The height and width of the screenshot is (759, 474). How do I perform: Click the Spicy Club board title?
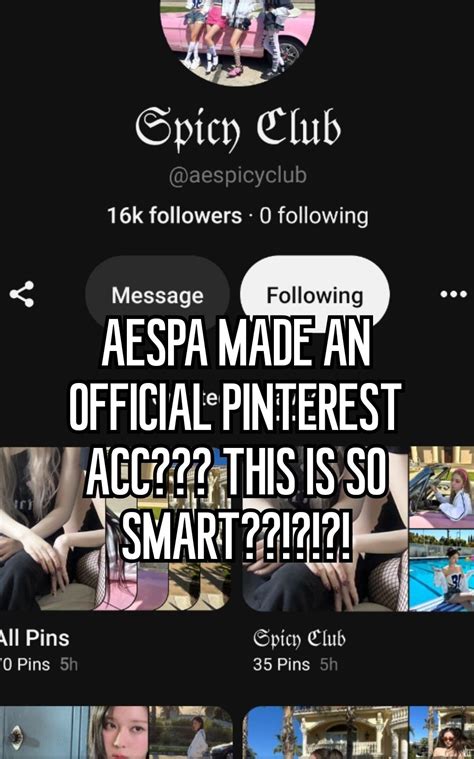[x=299, y=638]
